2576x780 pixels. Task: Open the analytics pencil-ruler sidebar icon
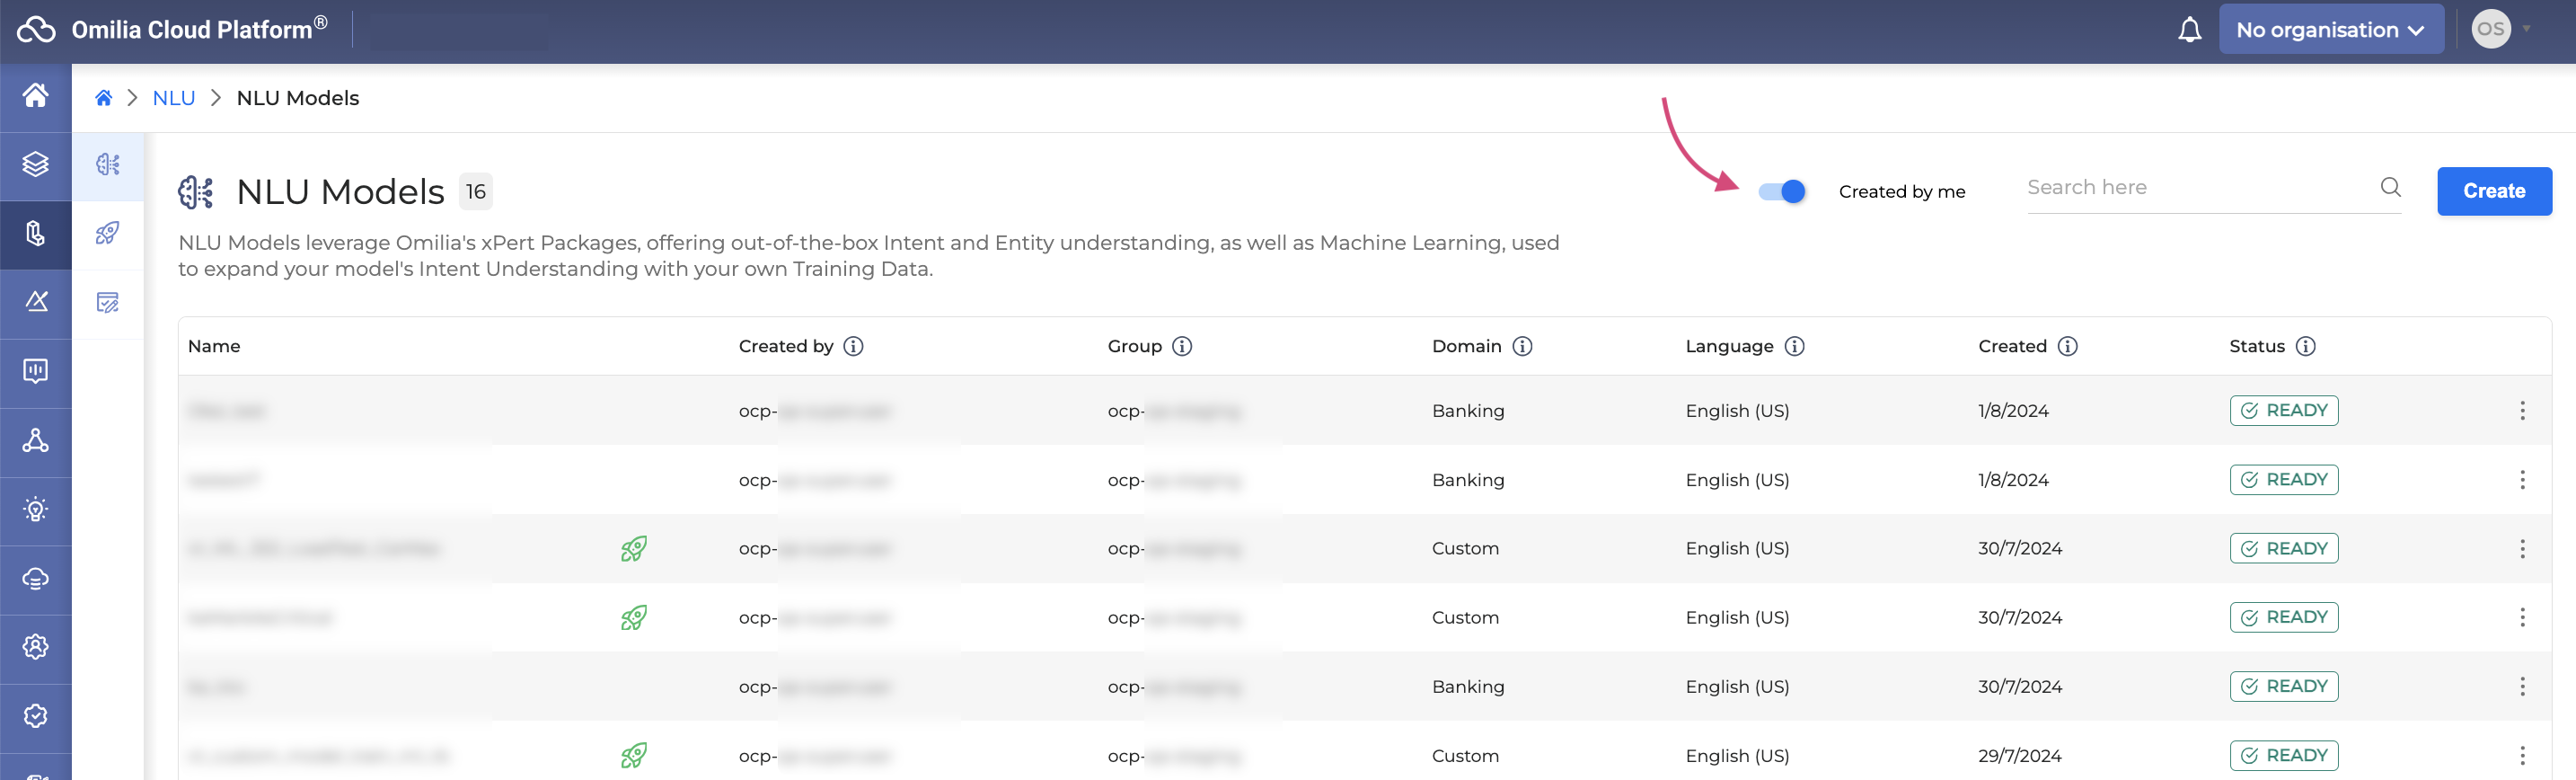tap(36, 301)
